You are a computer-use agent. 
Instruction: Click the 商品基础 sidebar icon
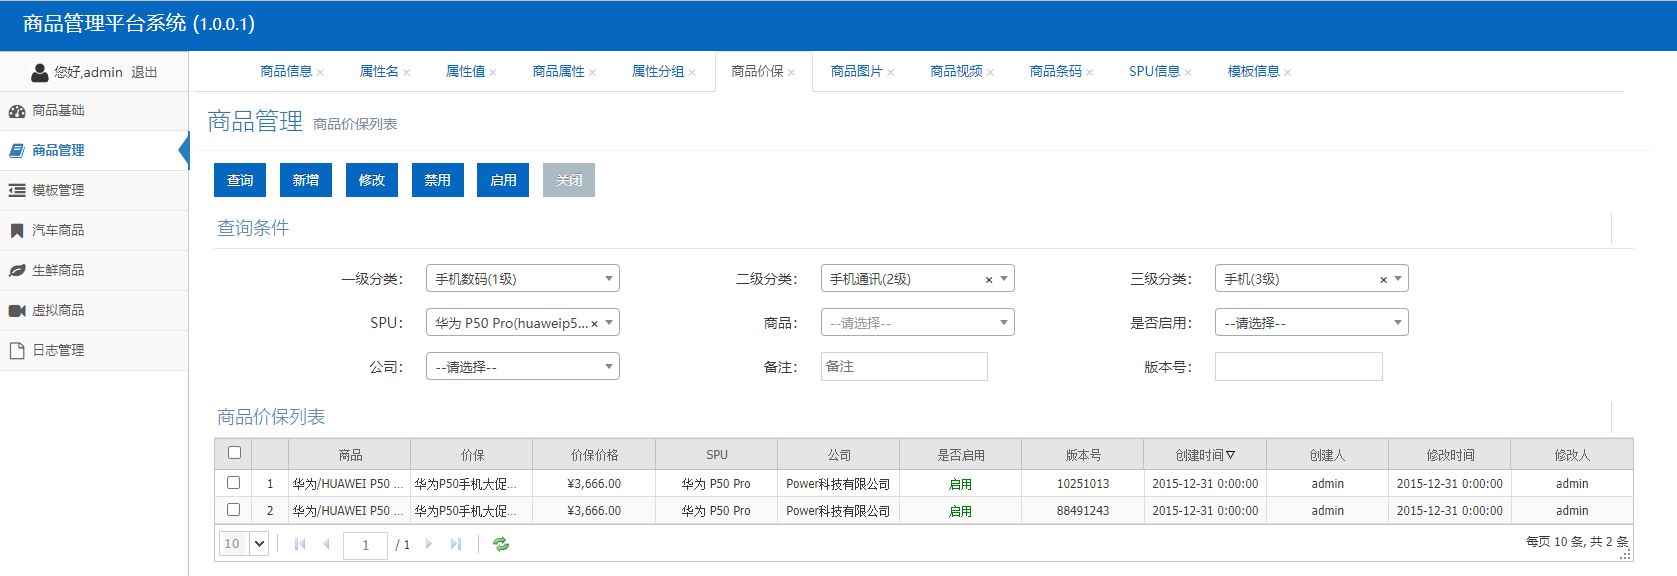pyautogui.click(x=17, y=111)
